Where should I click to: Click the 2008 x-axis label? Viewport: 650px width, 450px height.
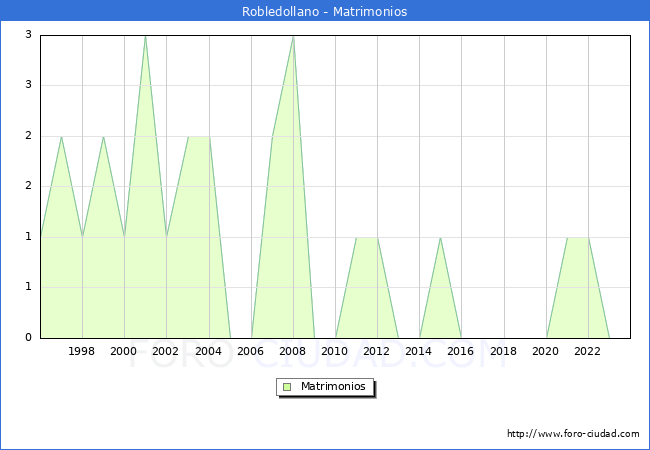click(x=292, y=351)
